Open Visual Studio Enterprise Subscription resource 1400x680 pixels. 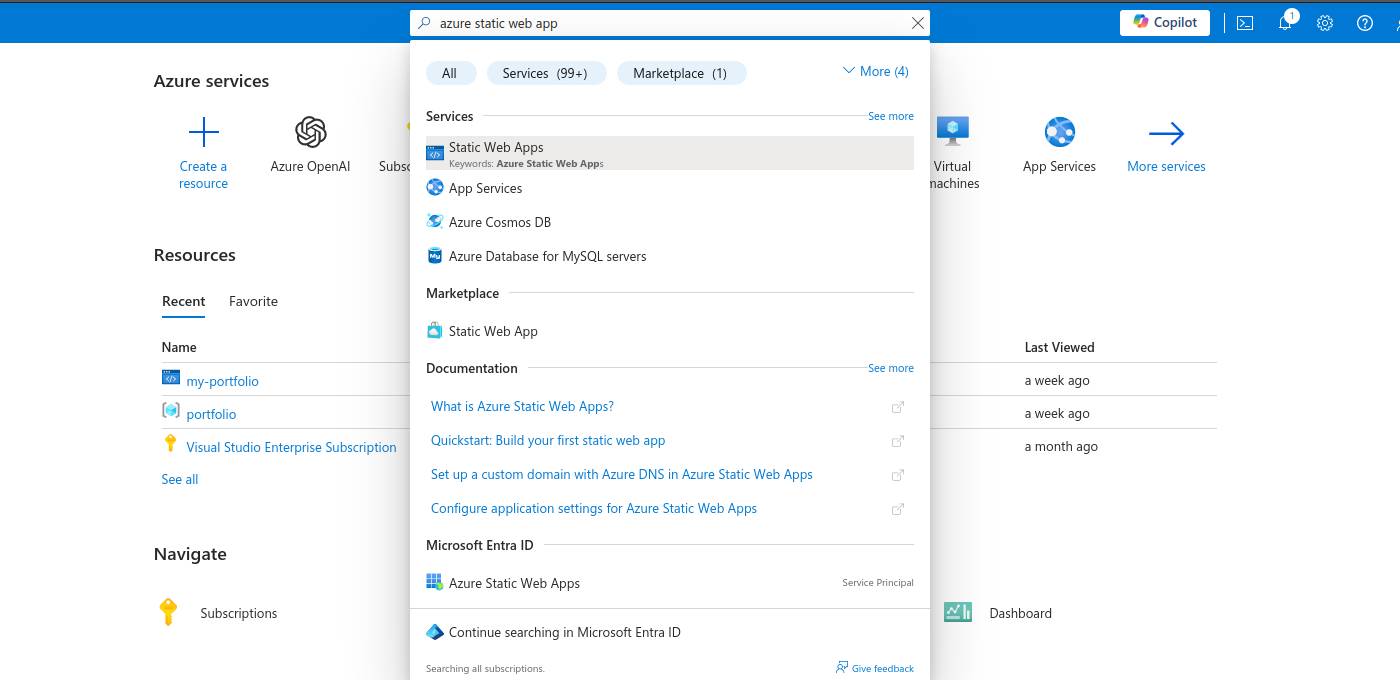pos(291,447)
